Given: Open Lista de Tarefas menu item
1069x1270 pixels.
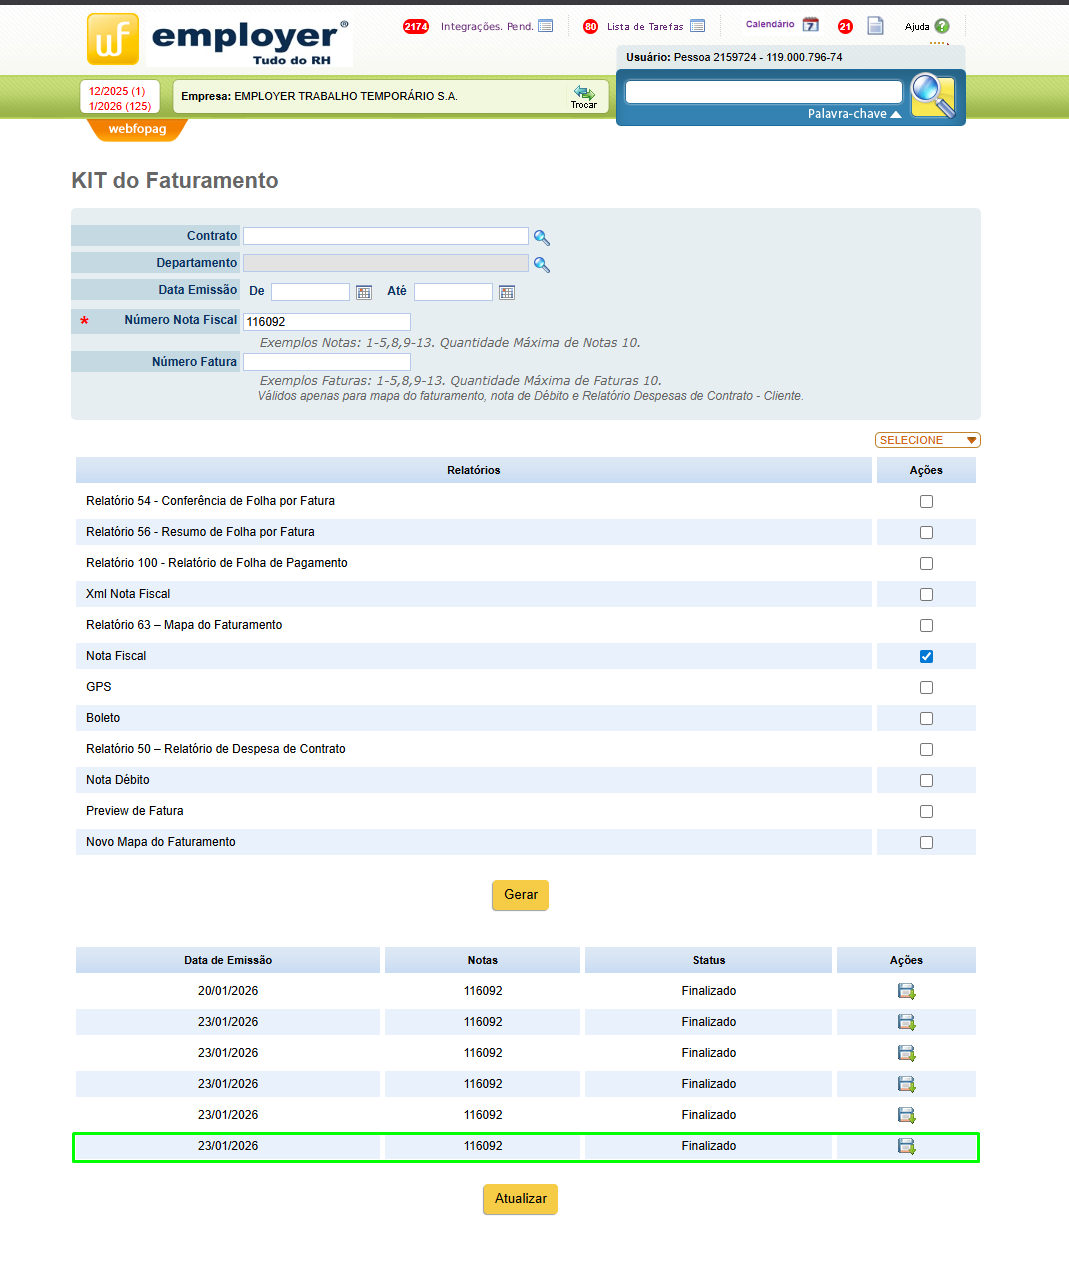Looking at the screenshot, I should [x=645, y=26].
